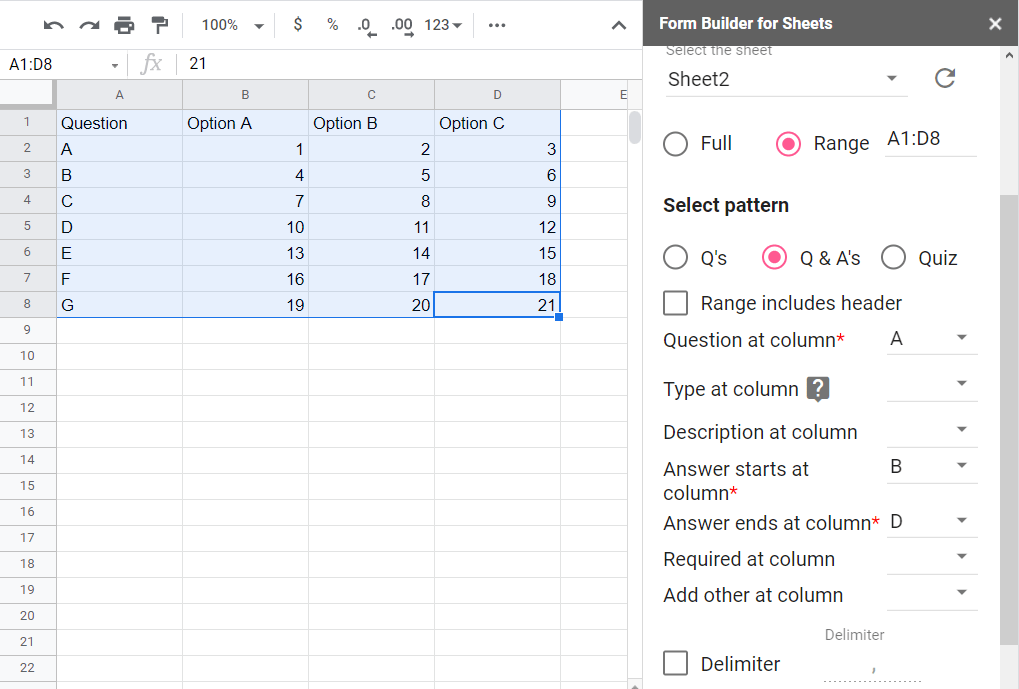Click the cell with value 5

pos(372,175)
